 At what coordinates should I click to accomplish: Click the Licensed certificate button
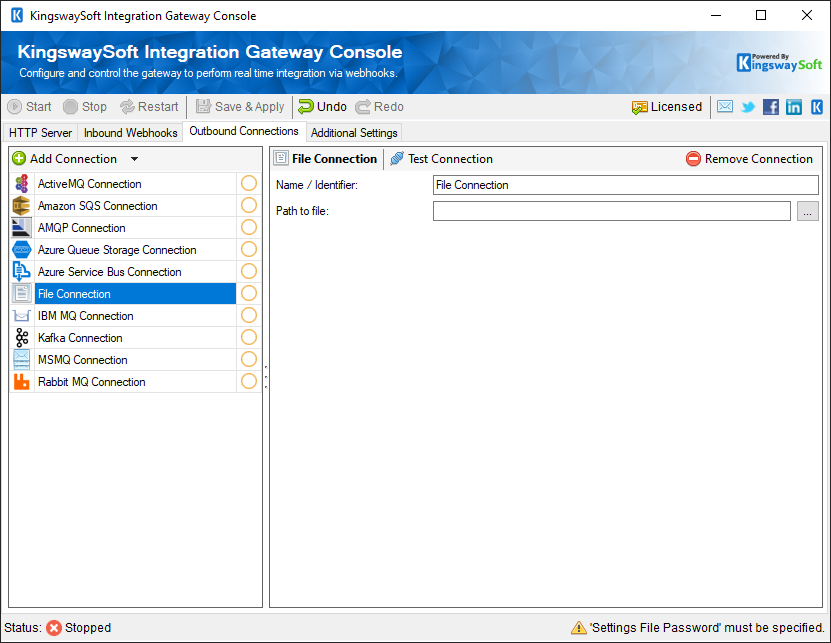(x=667, y=107)
